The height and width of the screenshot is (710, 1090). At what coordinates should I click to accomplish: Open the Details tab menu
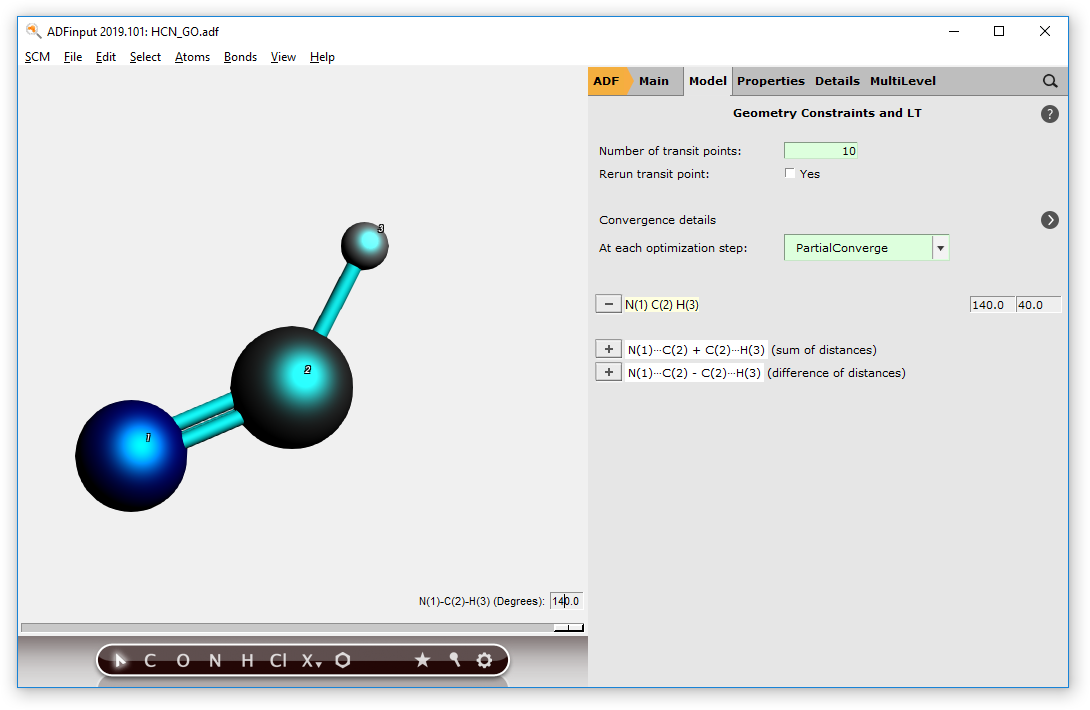837,81
